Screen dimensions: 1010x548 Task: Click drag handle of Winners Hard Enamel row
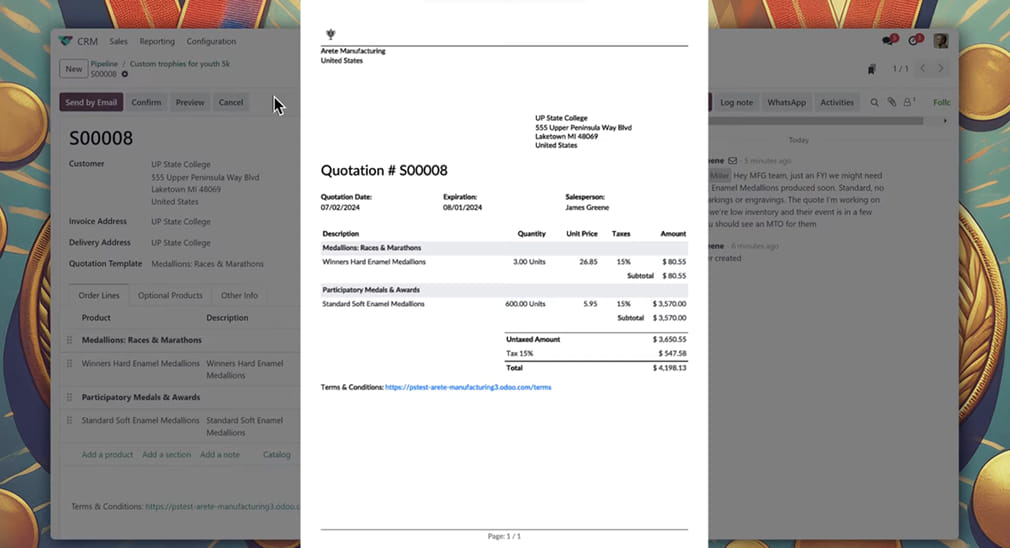pyautogui.click(x=70, y=364)
